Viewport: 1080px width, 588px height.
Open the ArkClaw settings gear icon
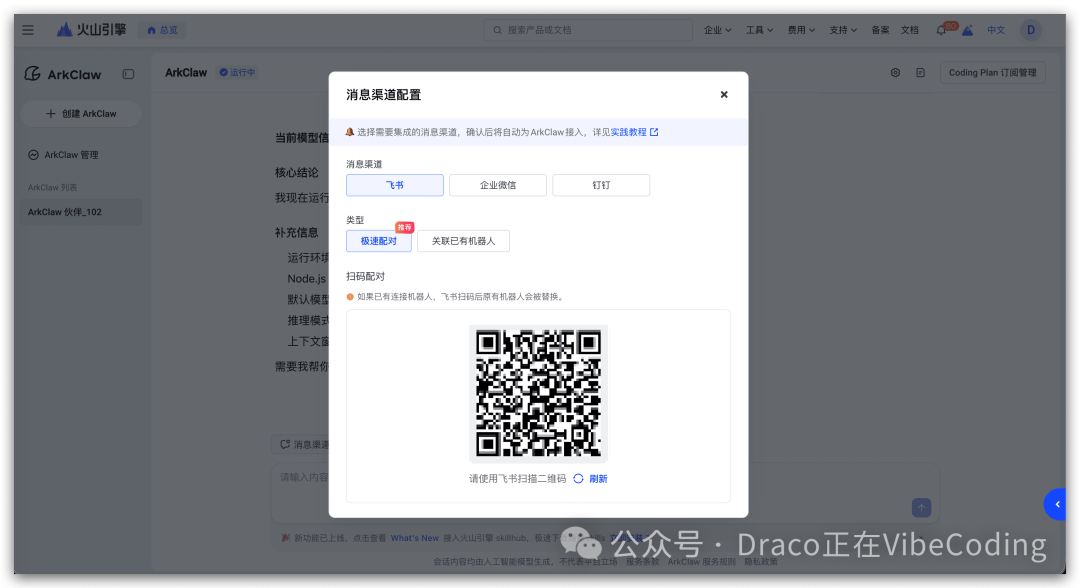click(x=896, y=72)
